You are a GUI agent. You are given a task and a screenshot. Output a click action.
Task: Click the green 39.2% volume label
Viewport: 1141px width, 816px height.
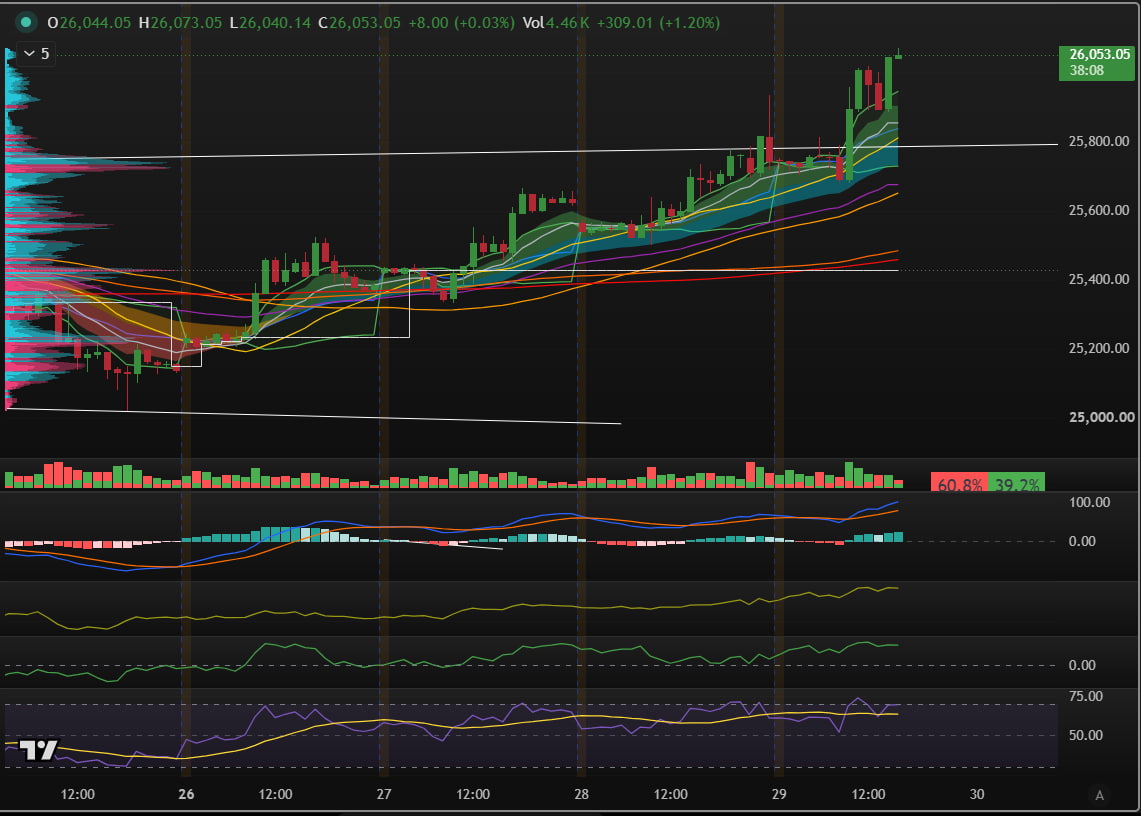(x=1017, y=483)
